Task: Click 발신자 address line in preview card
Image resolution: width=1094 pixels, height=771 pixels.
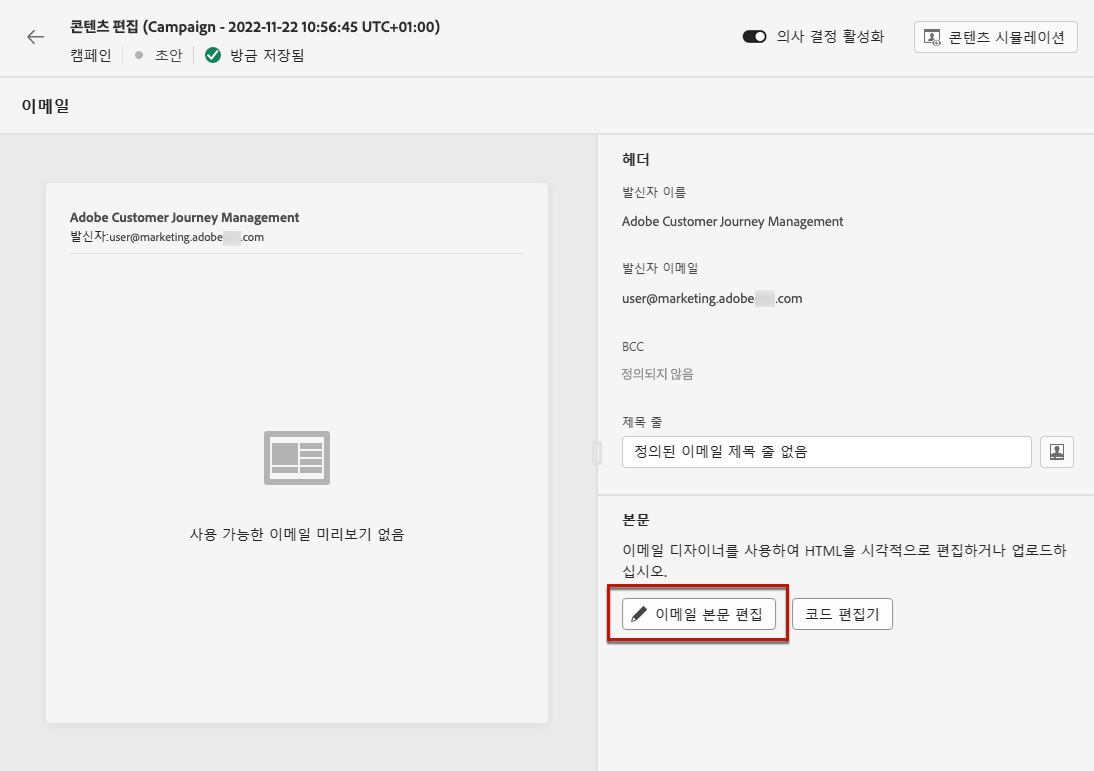Action: (x=167, y=237)
